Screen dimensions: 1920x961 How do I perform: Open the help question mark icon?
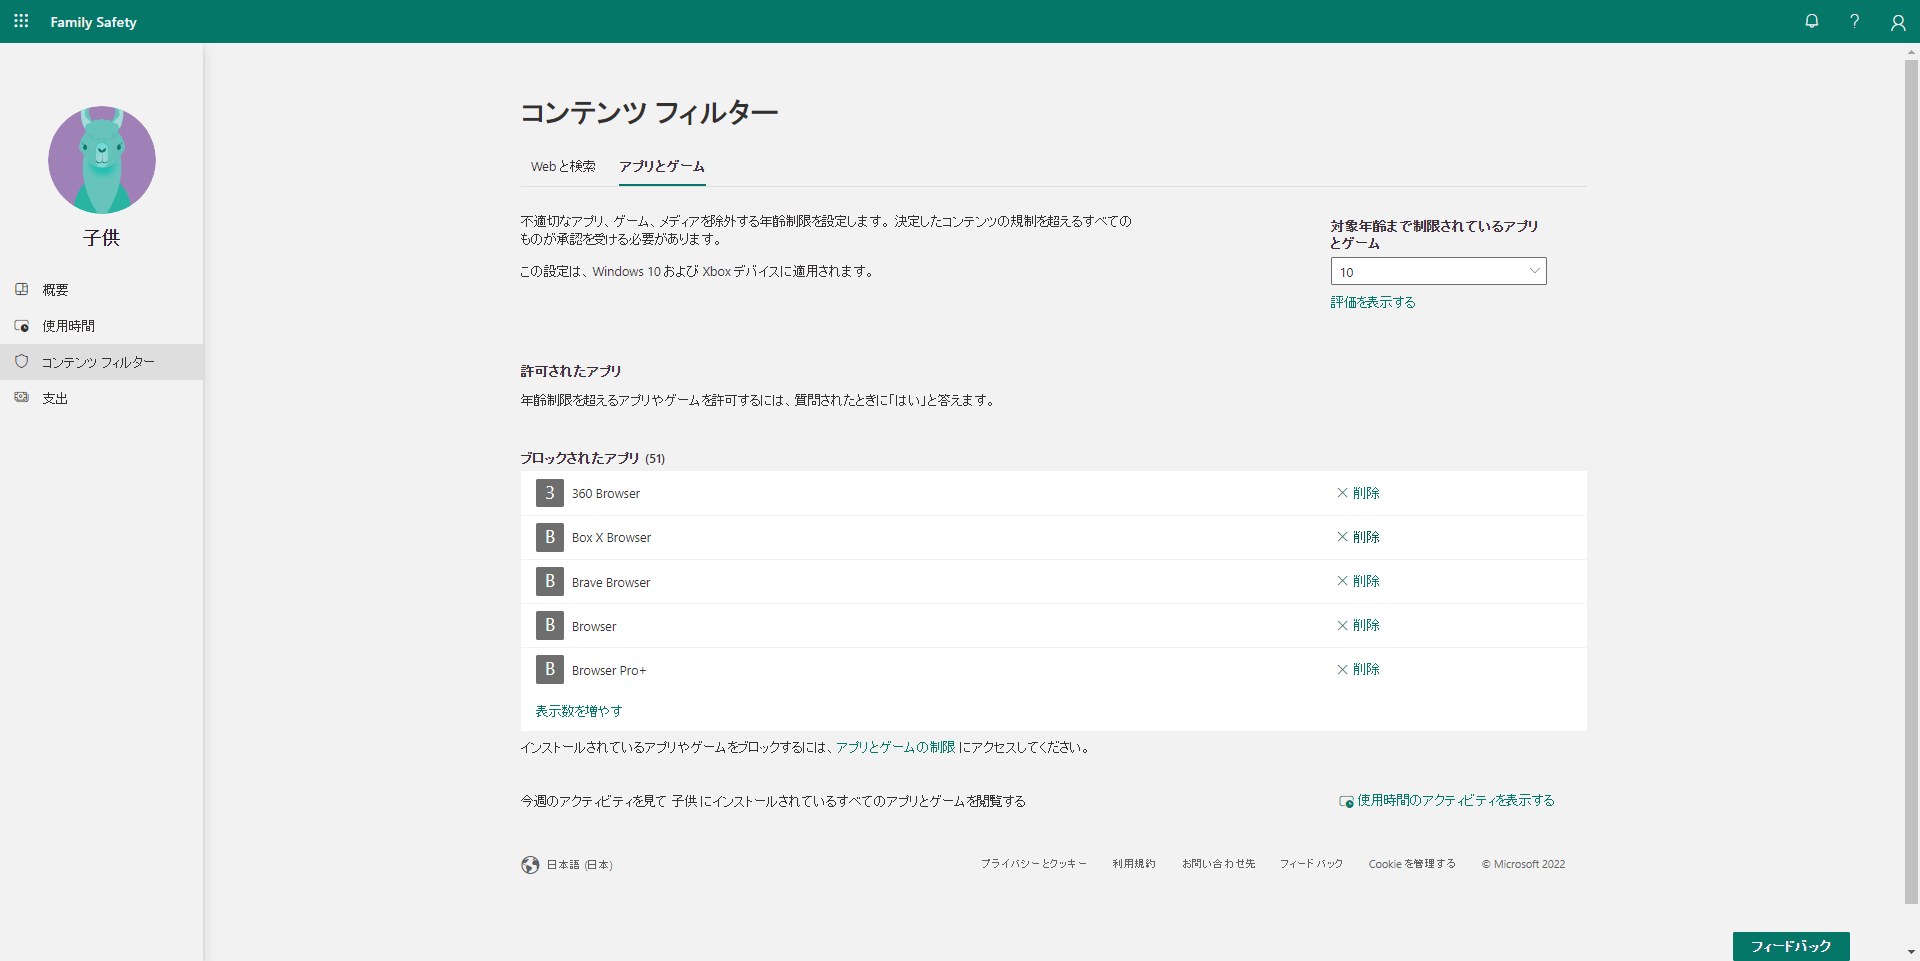pyautogui.click(x=1854, y=21)
